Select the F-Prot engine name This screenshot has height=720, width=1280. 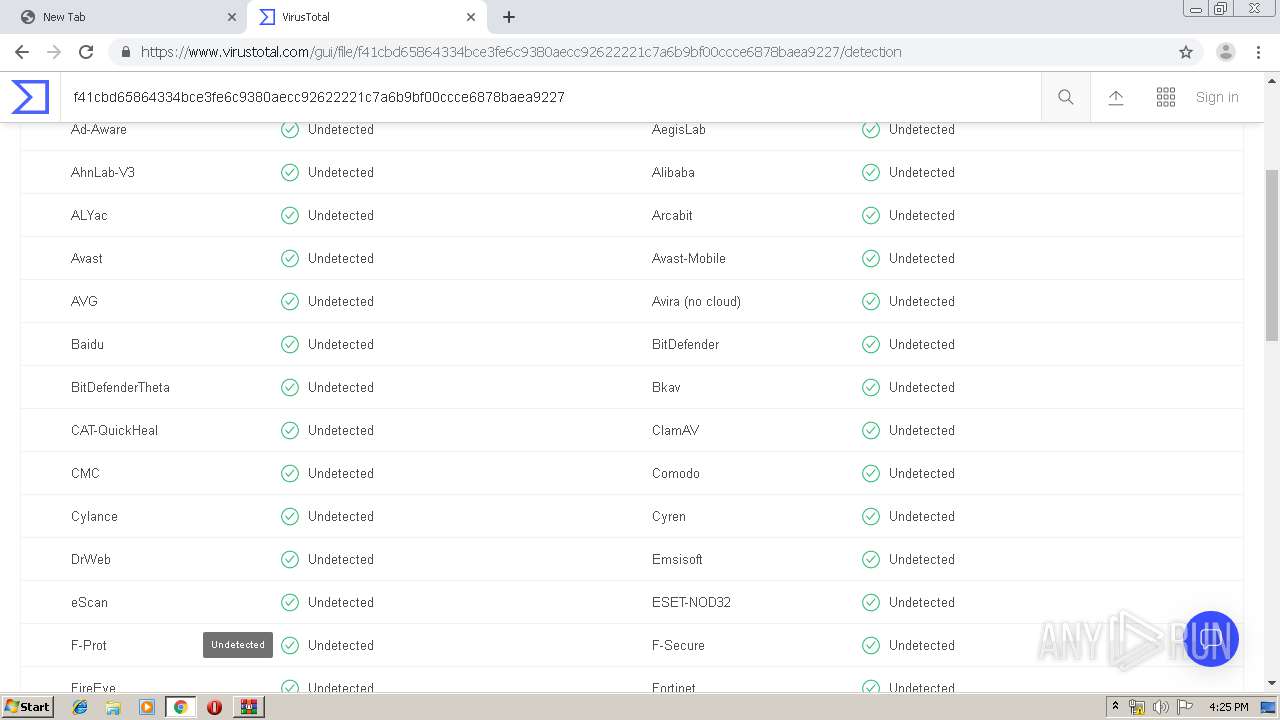pyautogui.click(x=88, y=645)
